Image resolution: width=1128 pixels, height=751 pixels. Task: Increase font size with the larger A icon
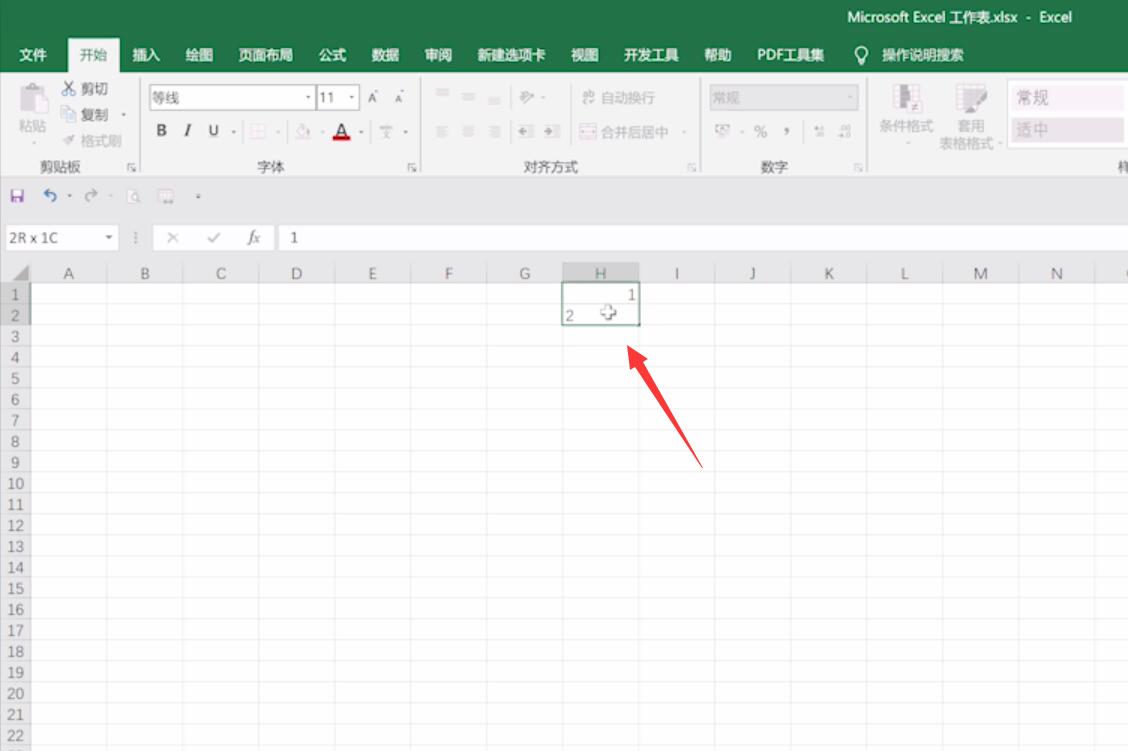click(373, 97)
